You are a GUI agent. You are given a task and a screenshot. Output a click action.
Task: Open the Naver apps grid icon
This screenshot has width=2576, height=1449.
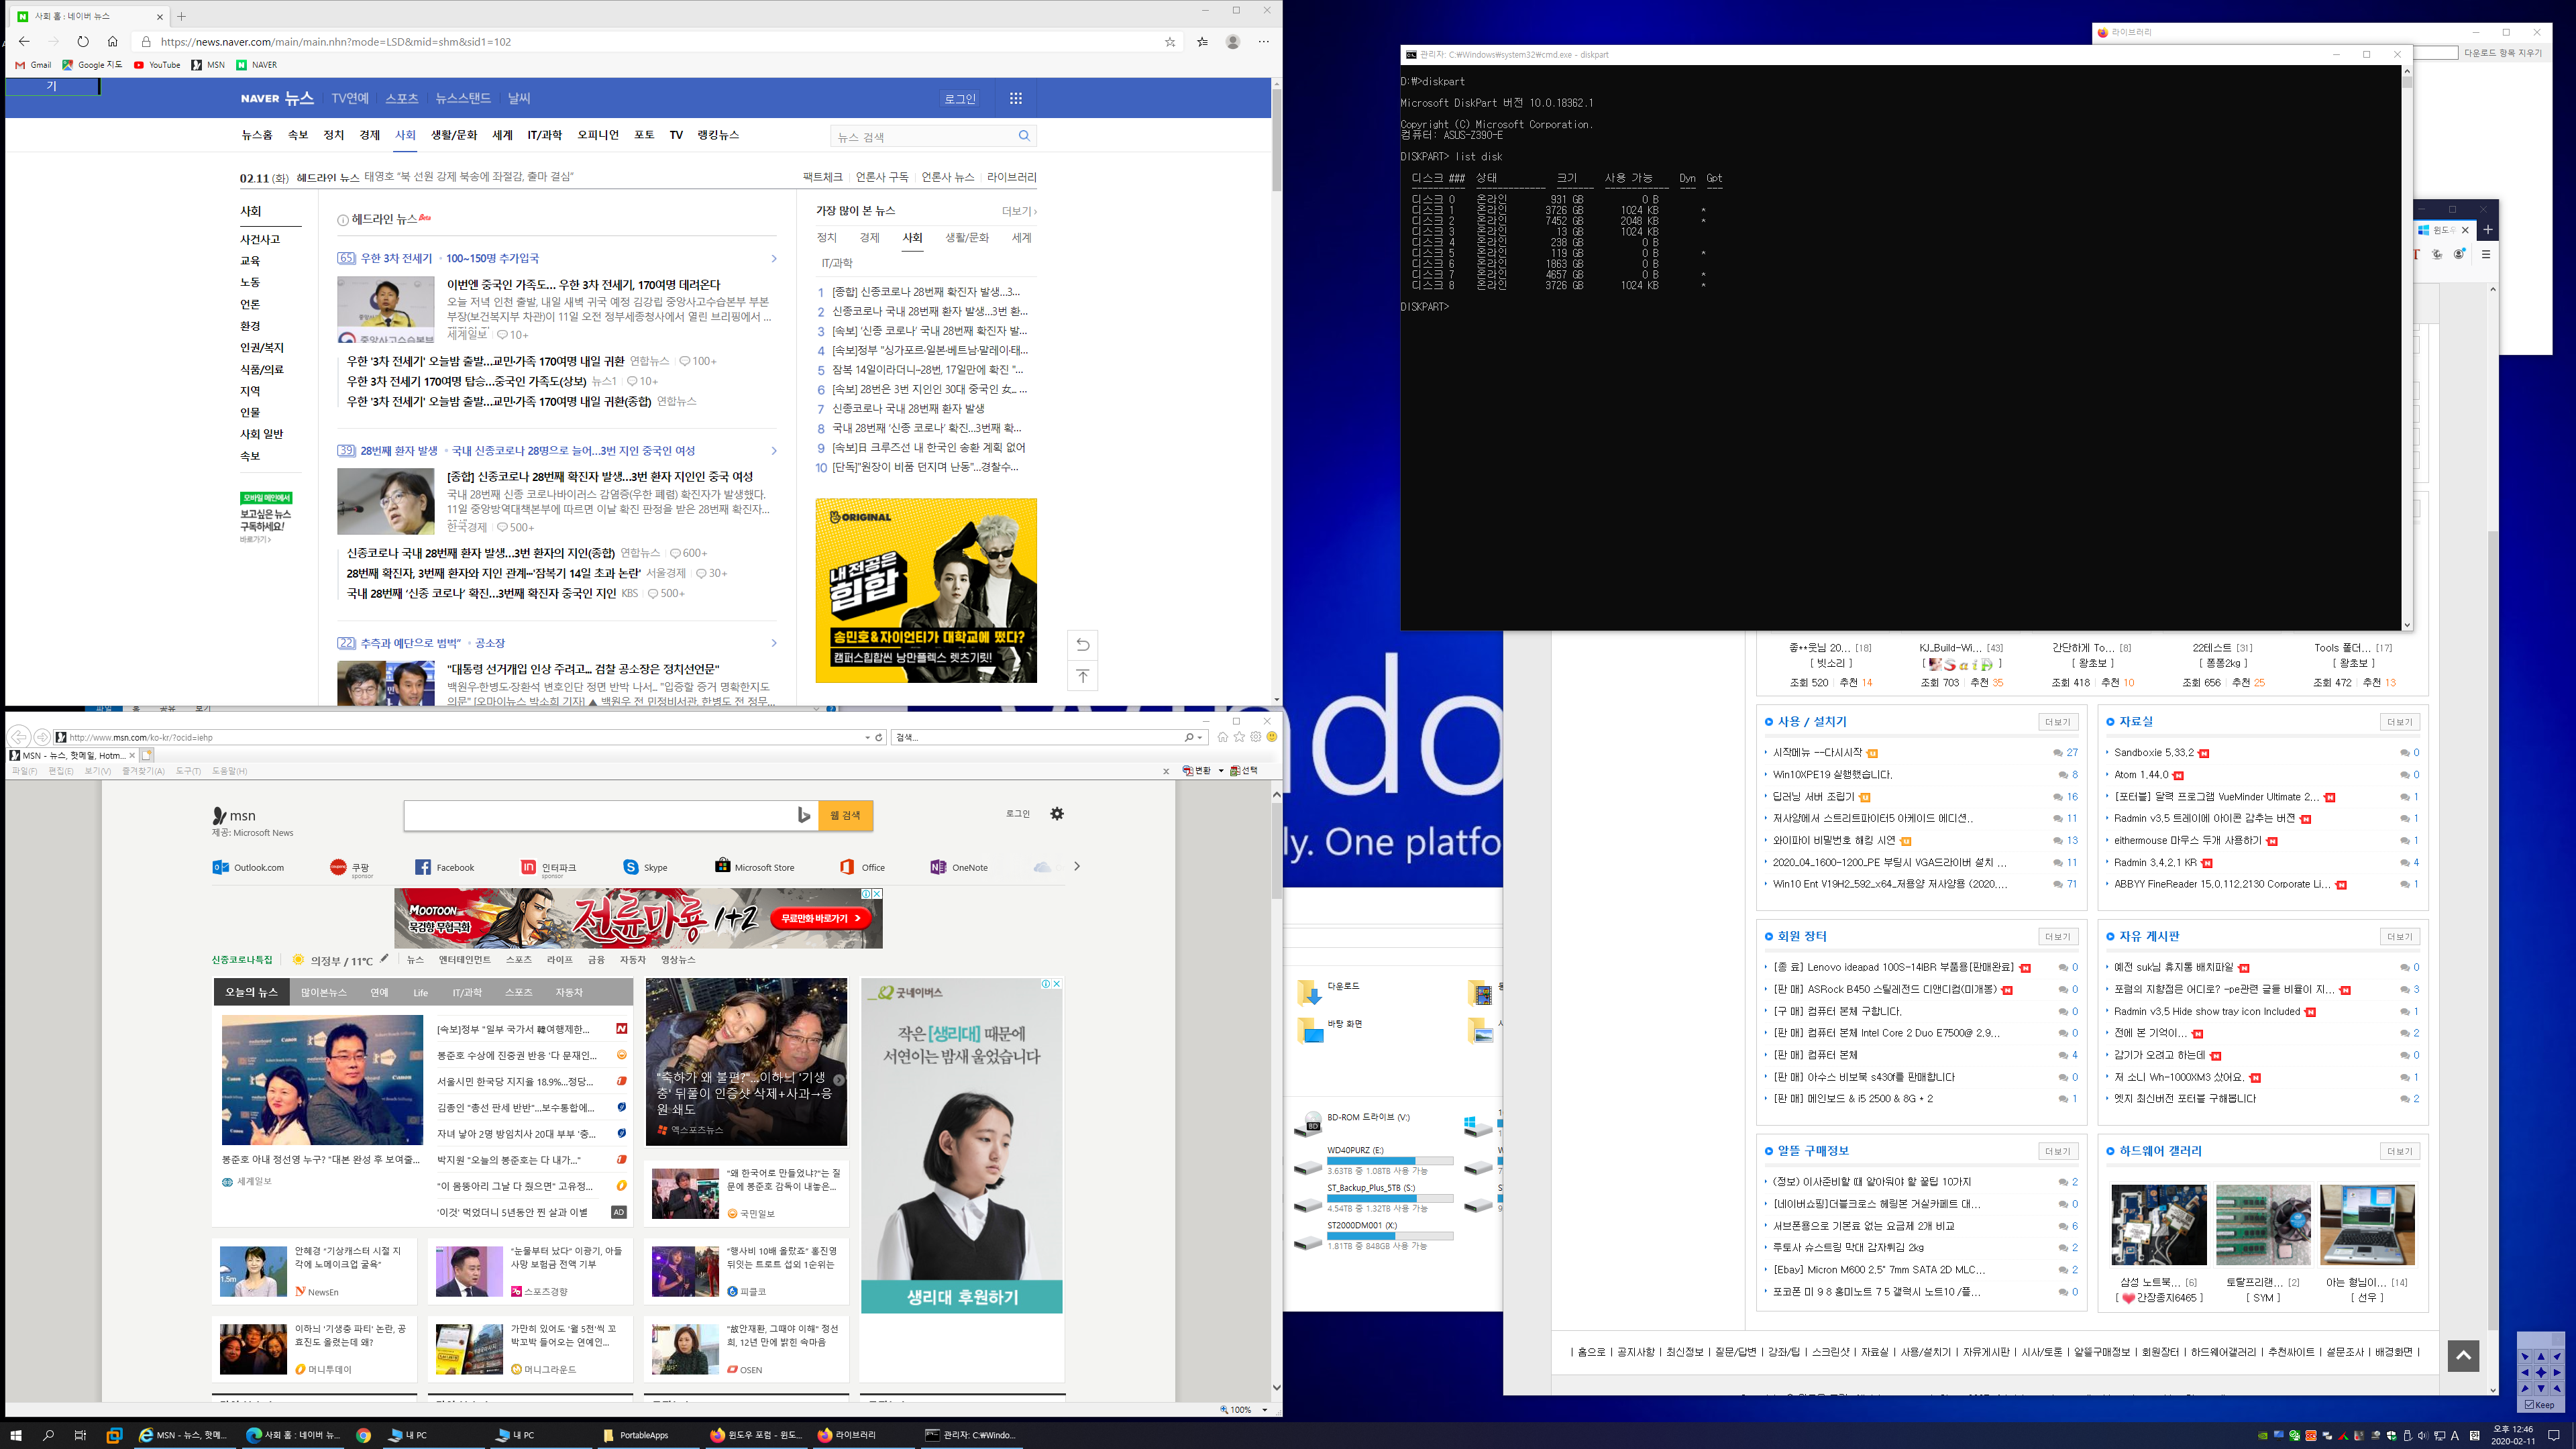tap(1016, 98)
